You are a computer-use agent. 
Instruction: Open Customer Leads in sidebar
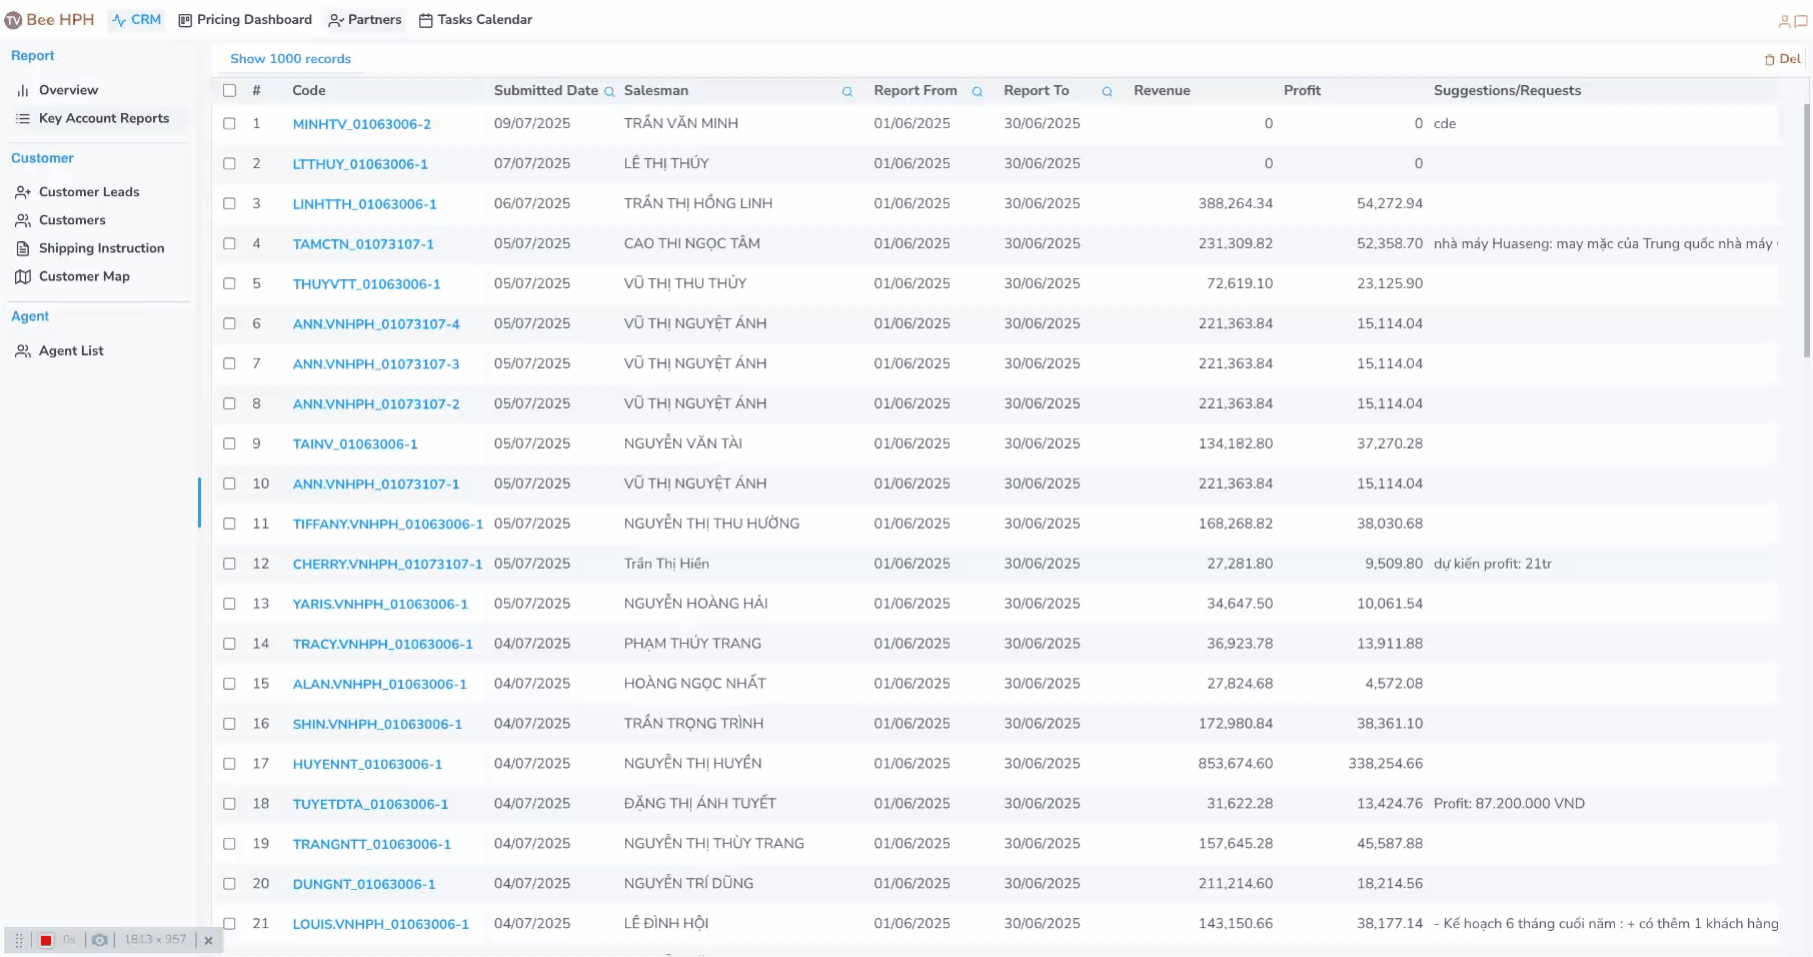click(x=88, y=192)
